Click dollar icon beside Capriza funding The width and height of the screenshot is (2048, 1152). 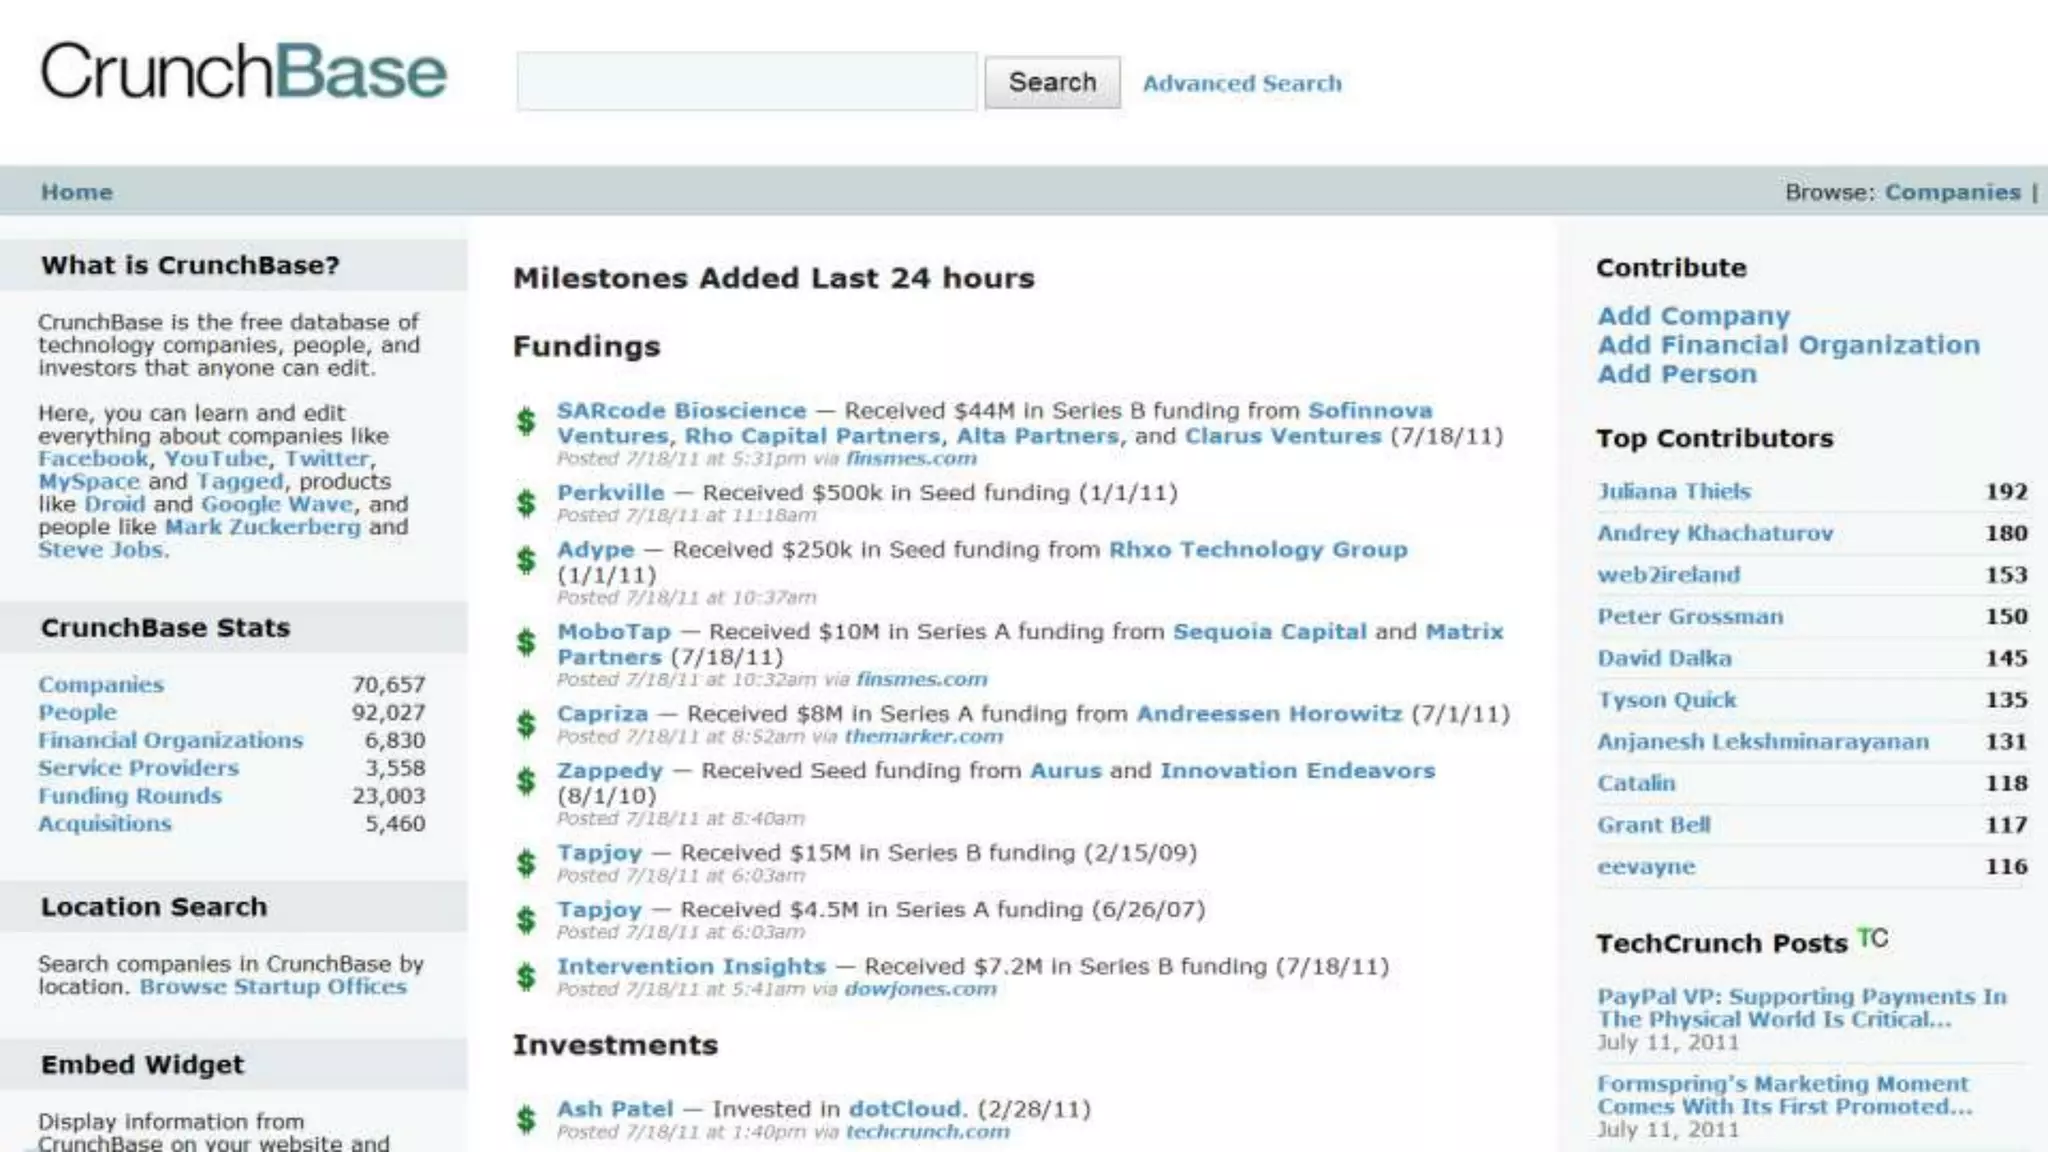(526, 724)
